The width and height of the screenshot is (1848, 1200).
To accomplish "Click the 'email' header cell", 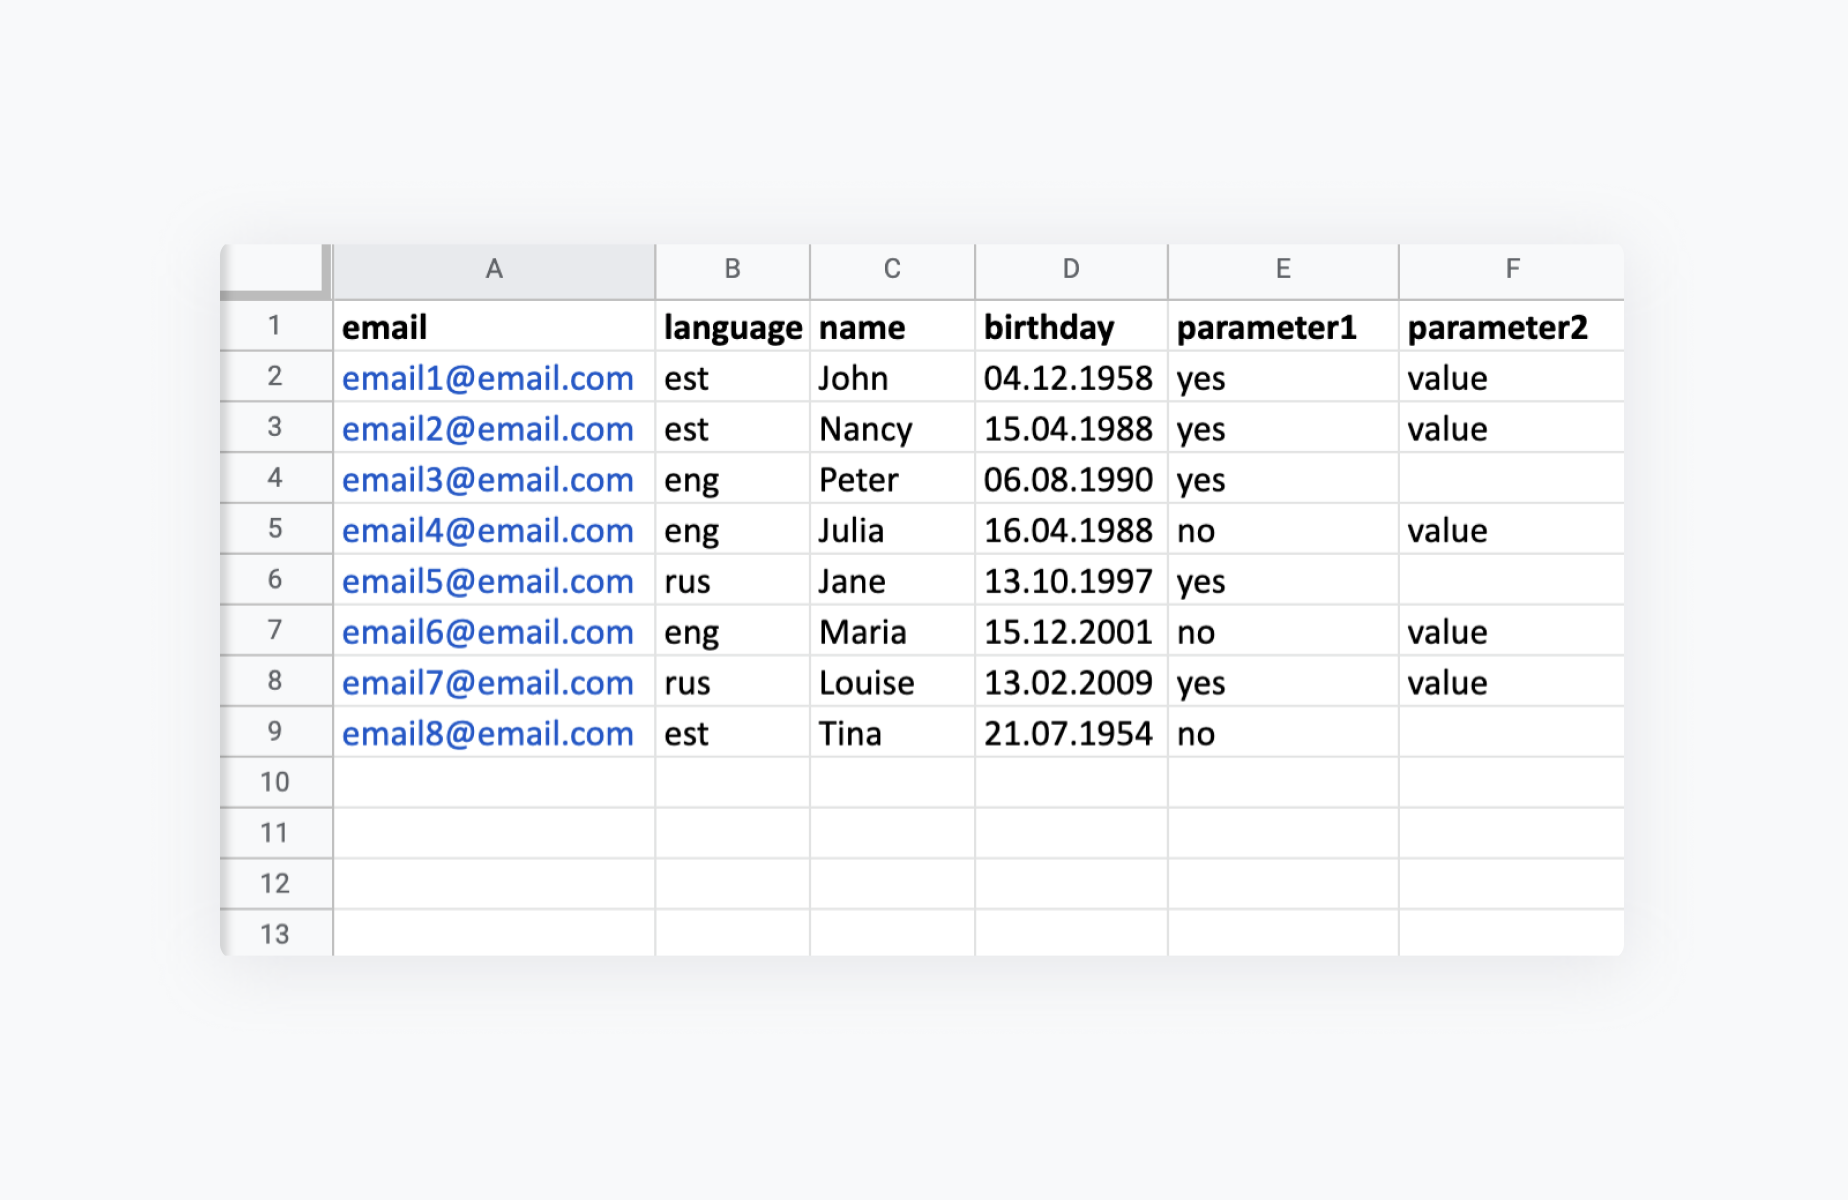I will (x=494, y=326).
